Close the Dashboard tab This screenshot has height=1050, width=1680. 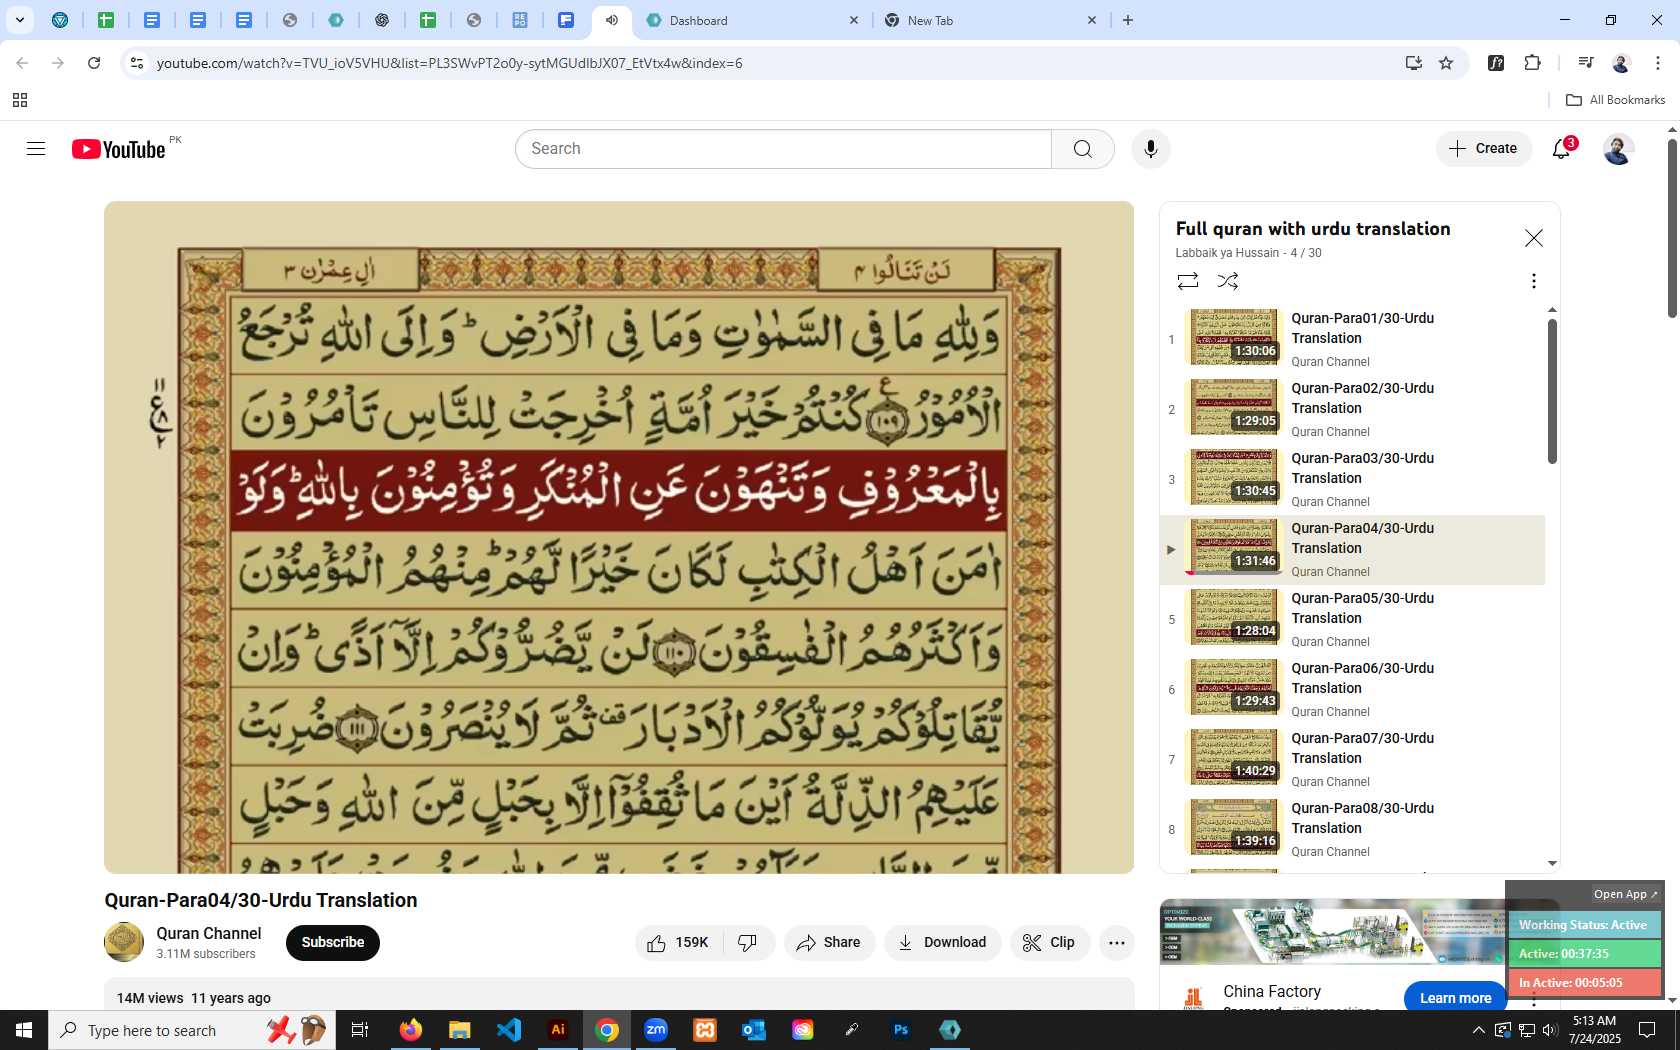coord(854,20)
